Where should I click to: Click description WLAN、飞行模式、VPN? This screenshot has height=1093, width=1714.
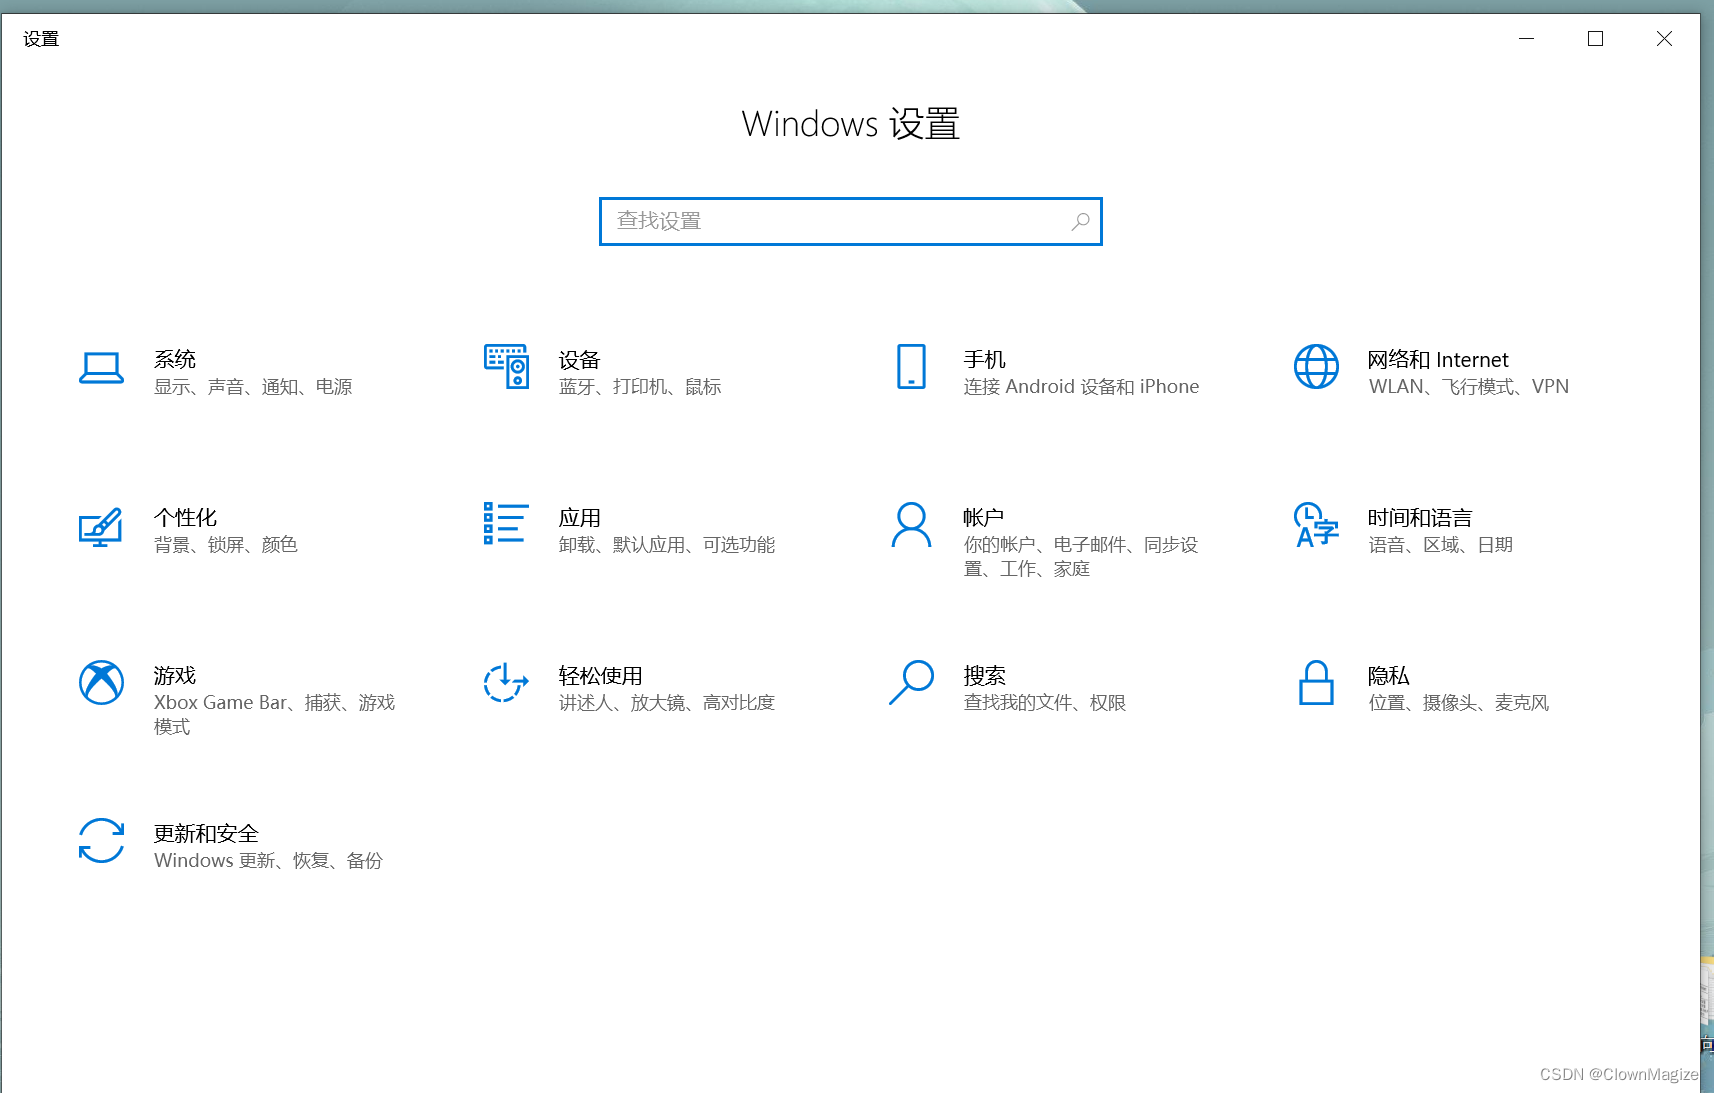(1469, 387)
